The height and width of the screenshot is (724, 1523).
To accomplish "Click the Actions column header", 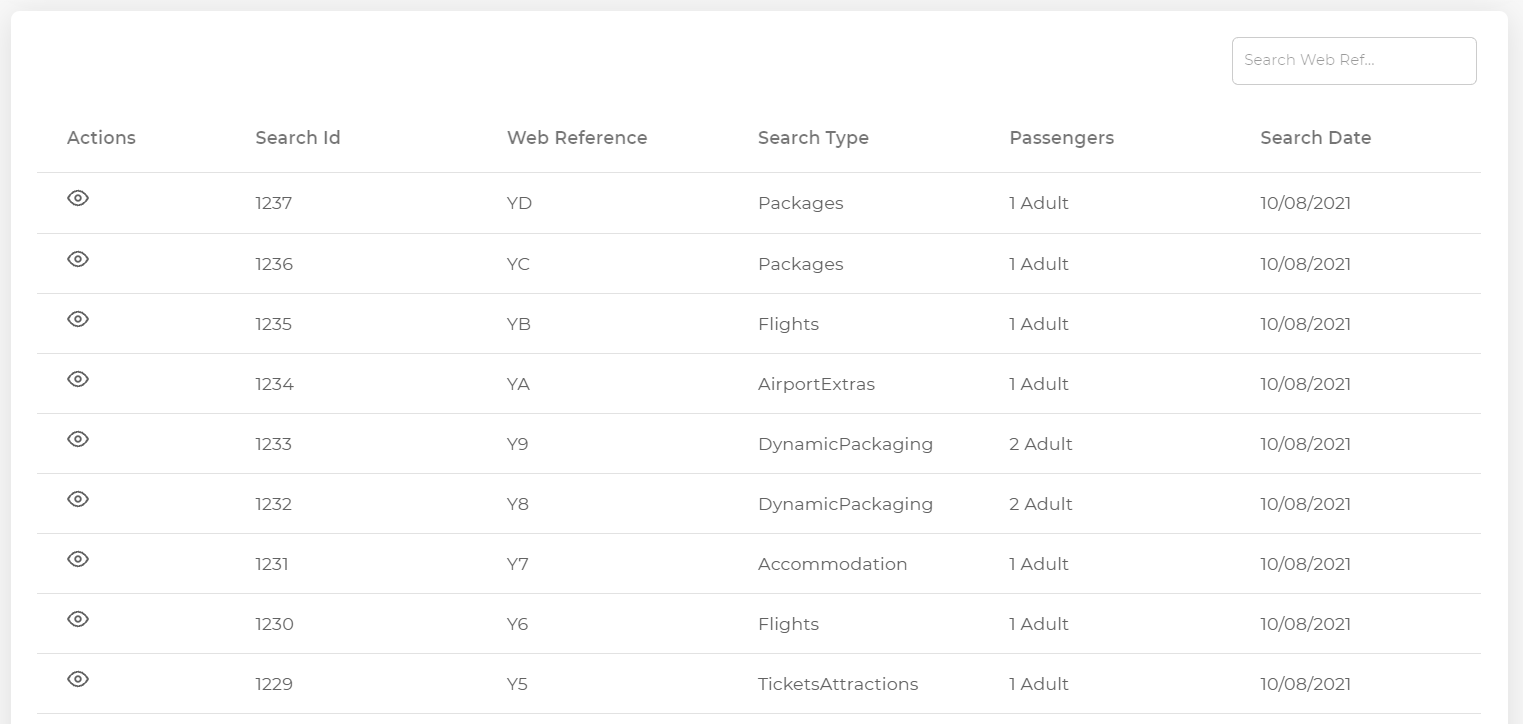I will pyautogui.click(x=101, y=138).
